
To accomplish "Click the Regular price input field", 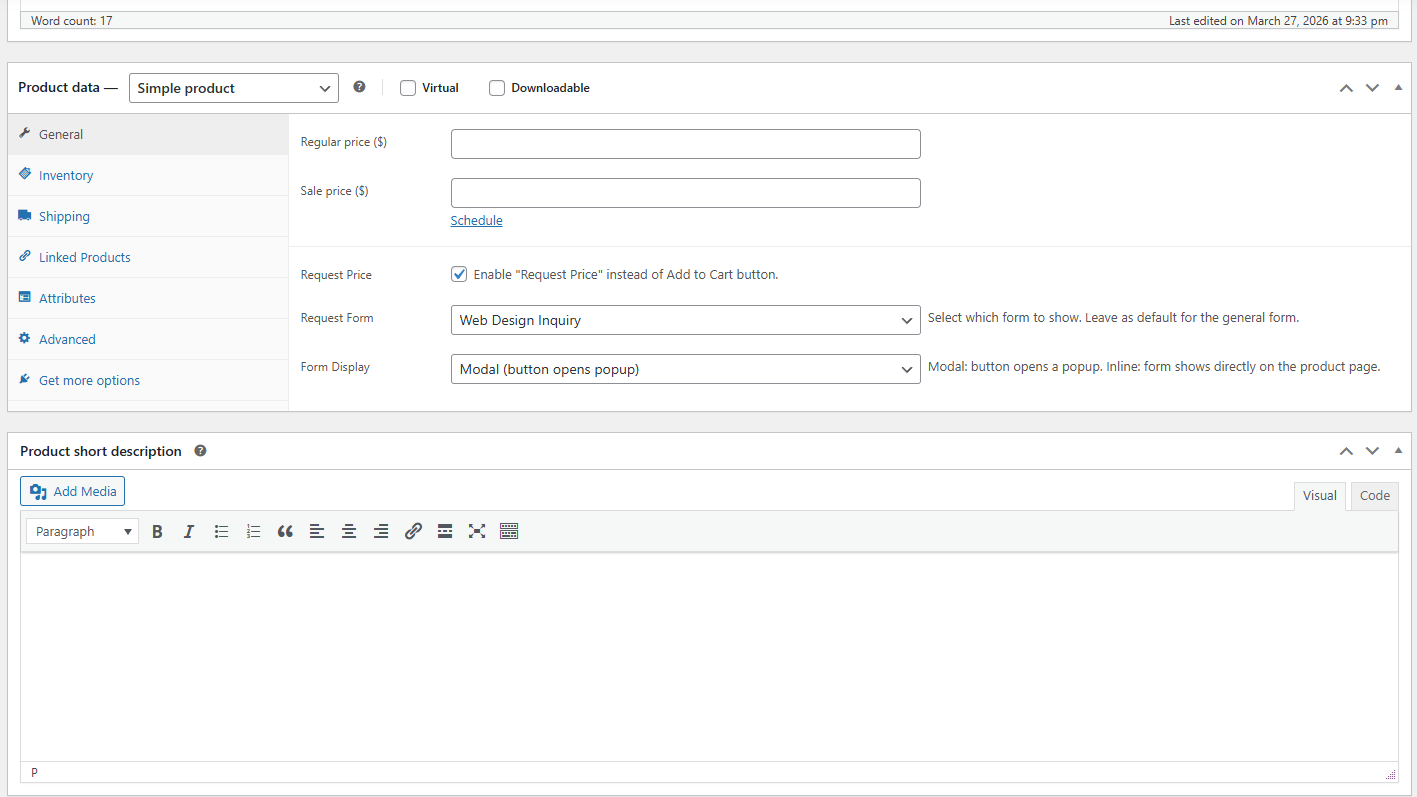I will [685, 144].
